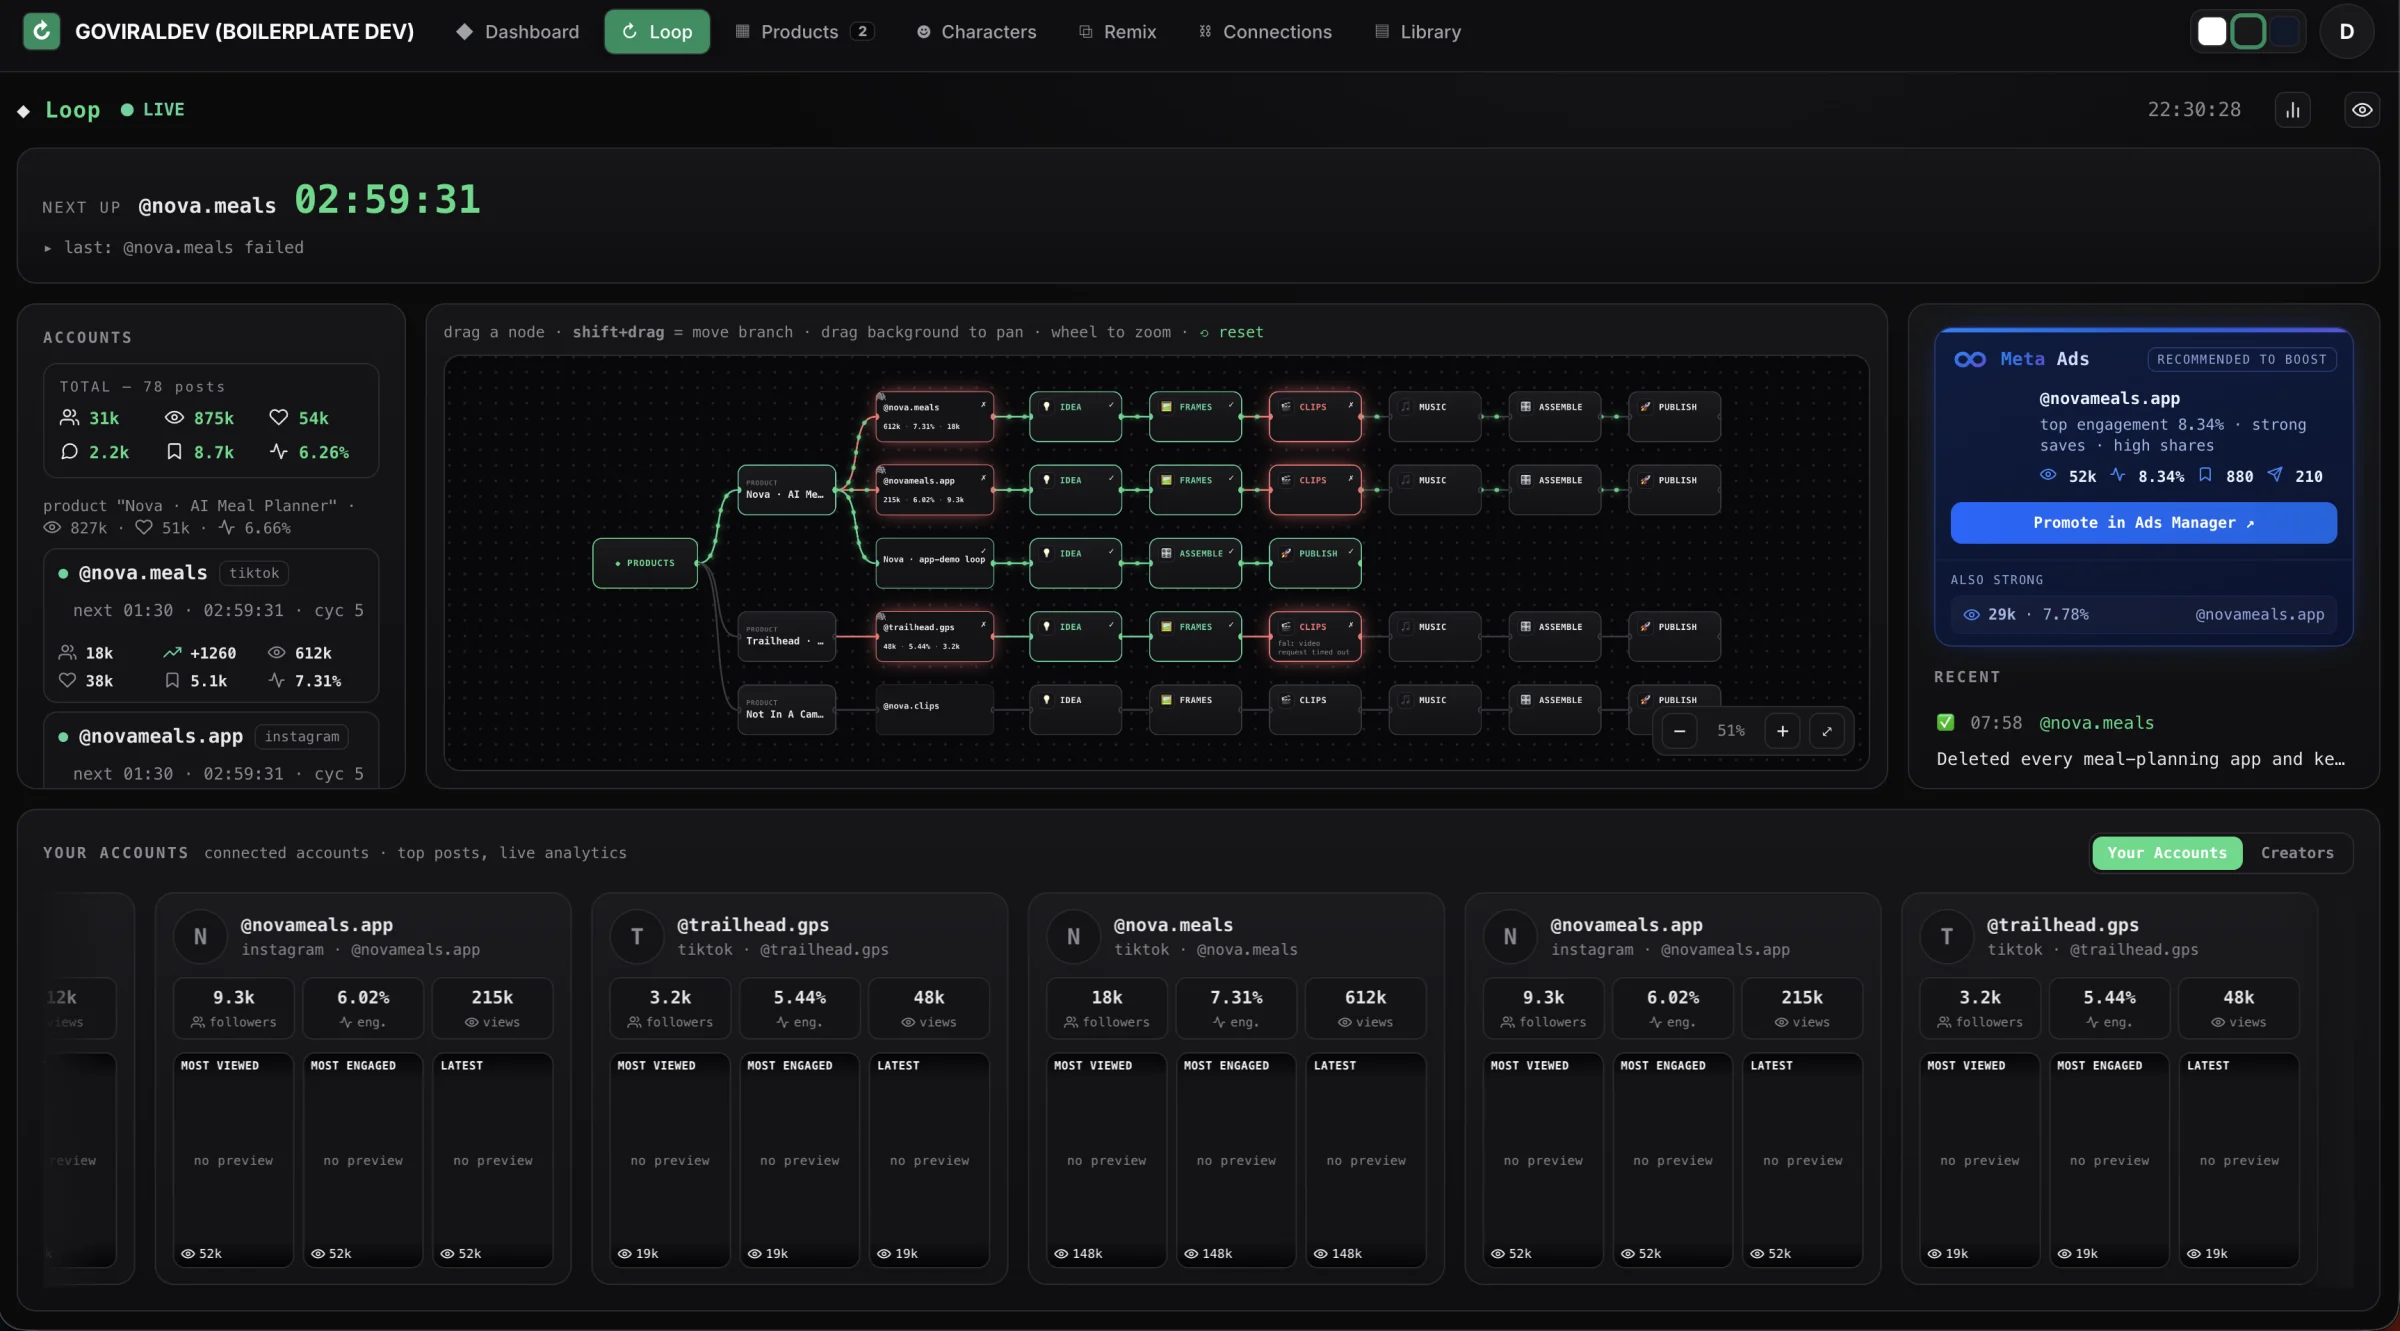Click the fit-to-screen expand canvas icon

point(1827,731)
